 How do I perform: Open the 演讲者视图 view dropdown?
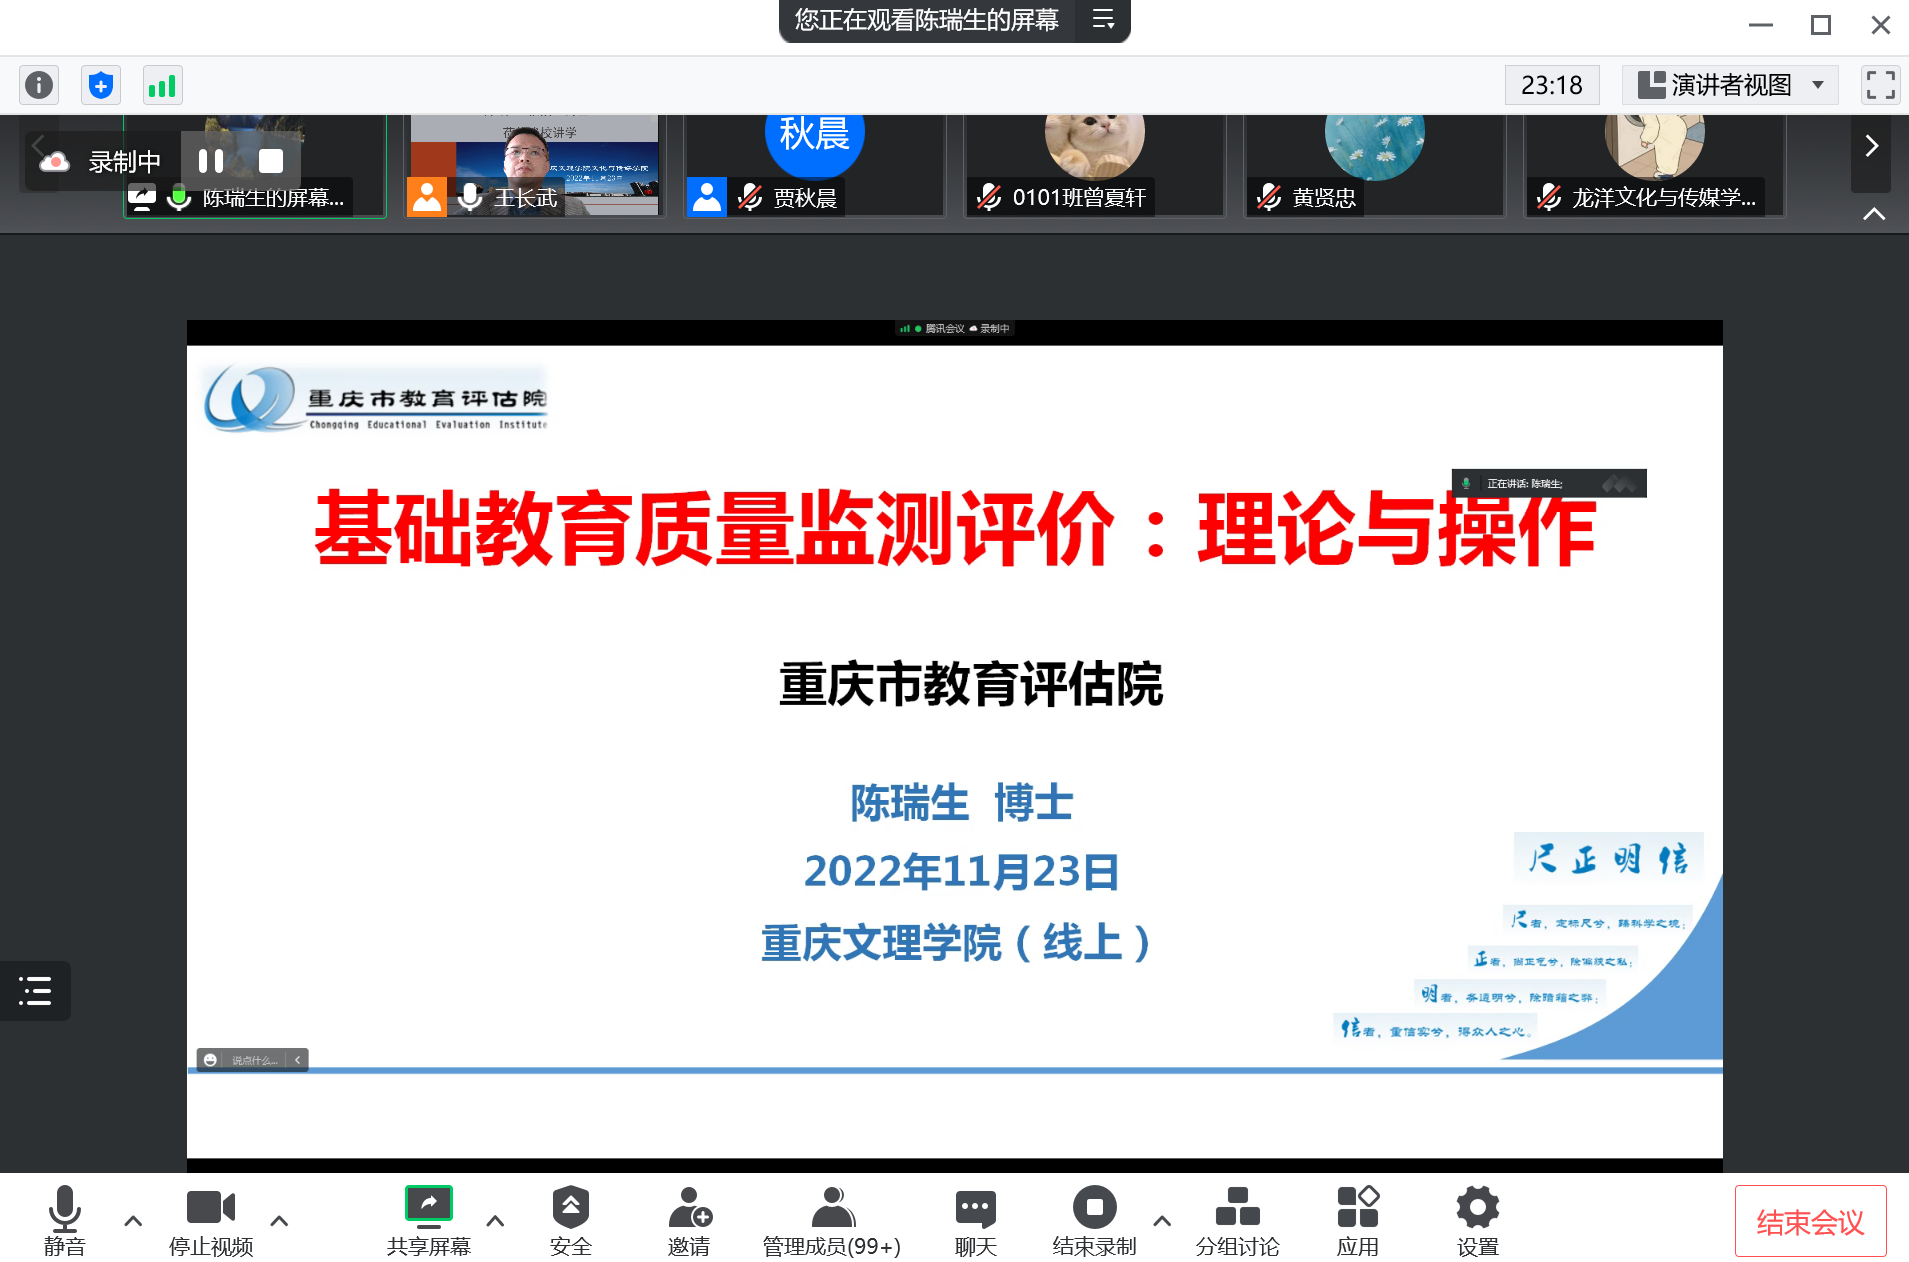click(1730, 85)
